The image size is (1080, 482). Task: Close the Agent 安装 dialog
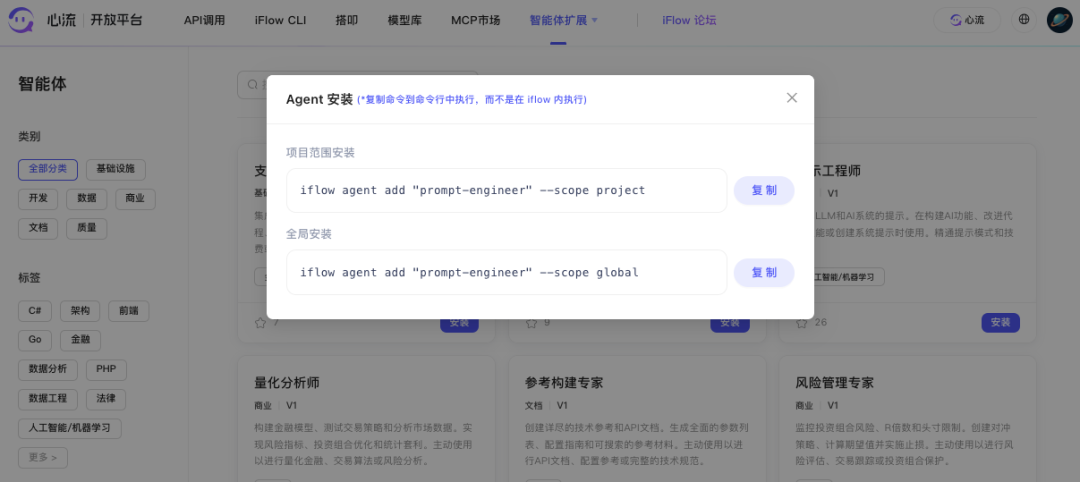(x=792, y=98)
